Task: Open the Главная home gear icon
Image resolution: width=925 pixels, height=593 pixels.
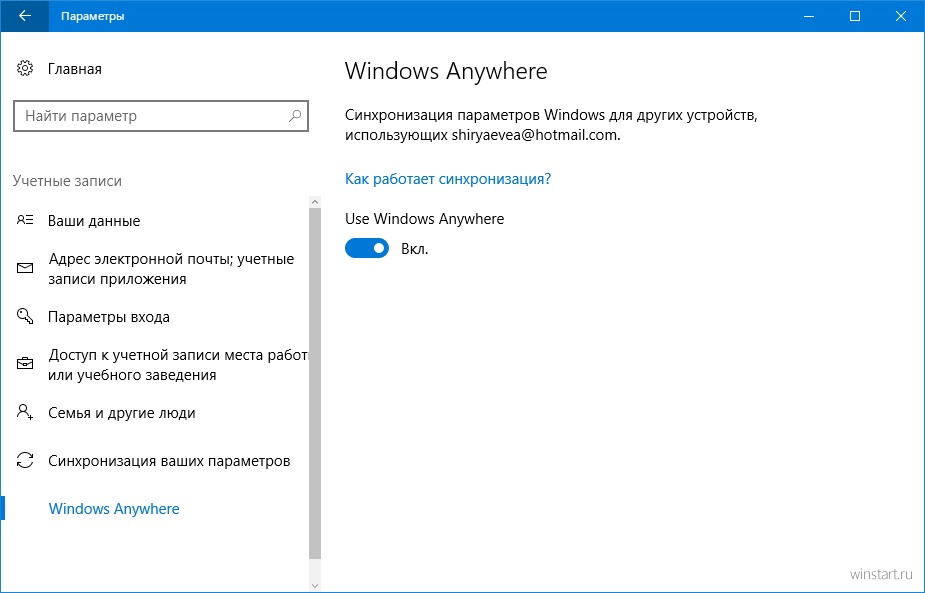Action: [x=25, y=68]
